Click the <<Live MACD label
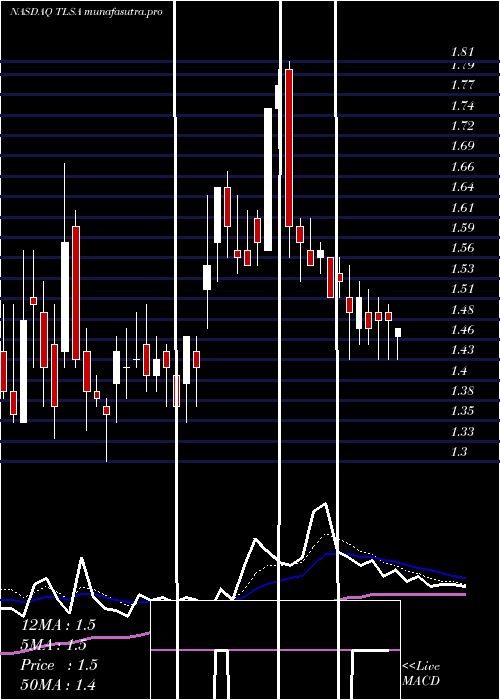 421,673
